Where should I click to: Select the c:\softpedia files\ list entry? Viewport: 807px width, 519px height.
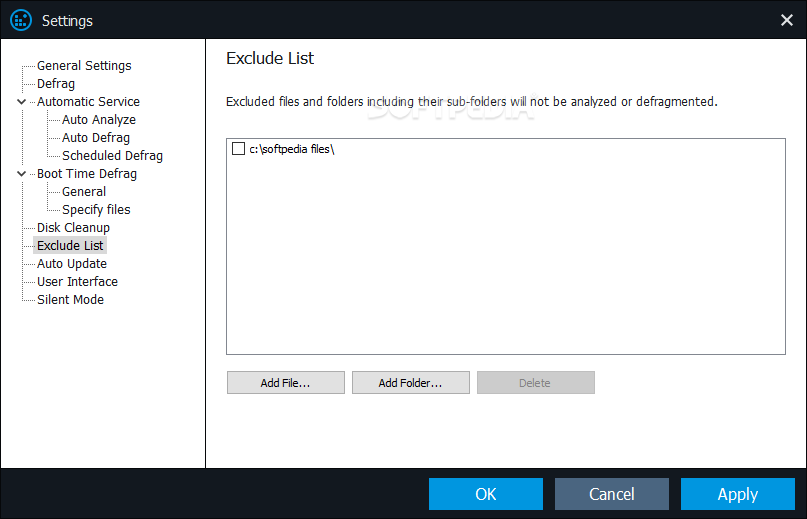pyautogui.click(x=292, y=149)
